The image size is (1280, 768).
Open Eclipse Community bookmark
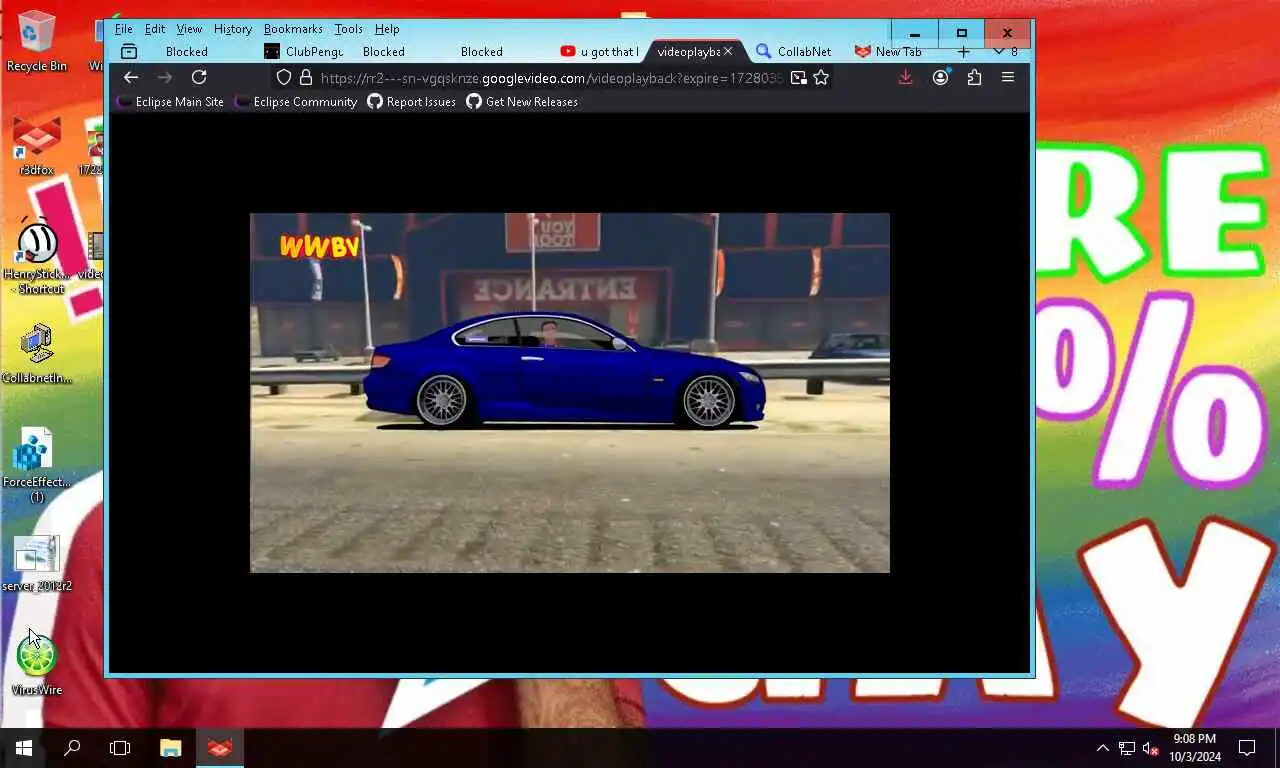click(x=296, y=102)
